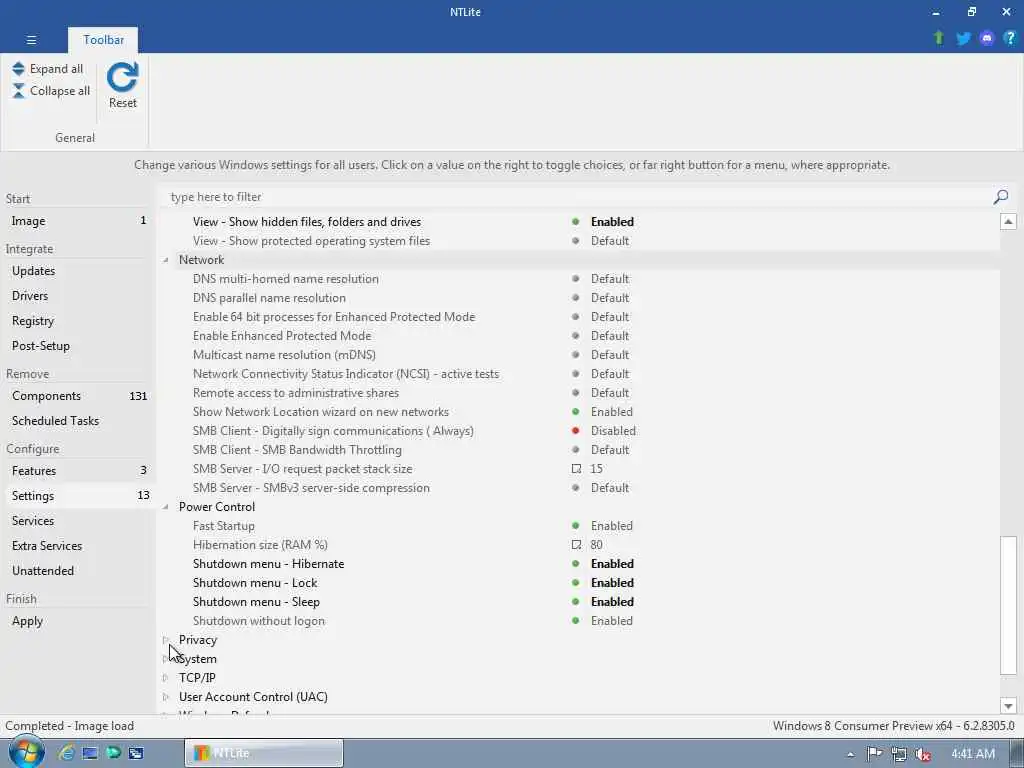The height and width of the screenshot is (768, 1024).
Task: Select DNS parallel name resolution row
Action: click(x=580, y=298)
